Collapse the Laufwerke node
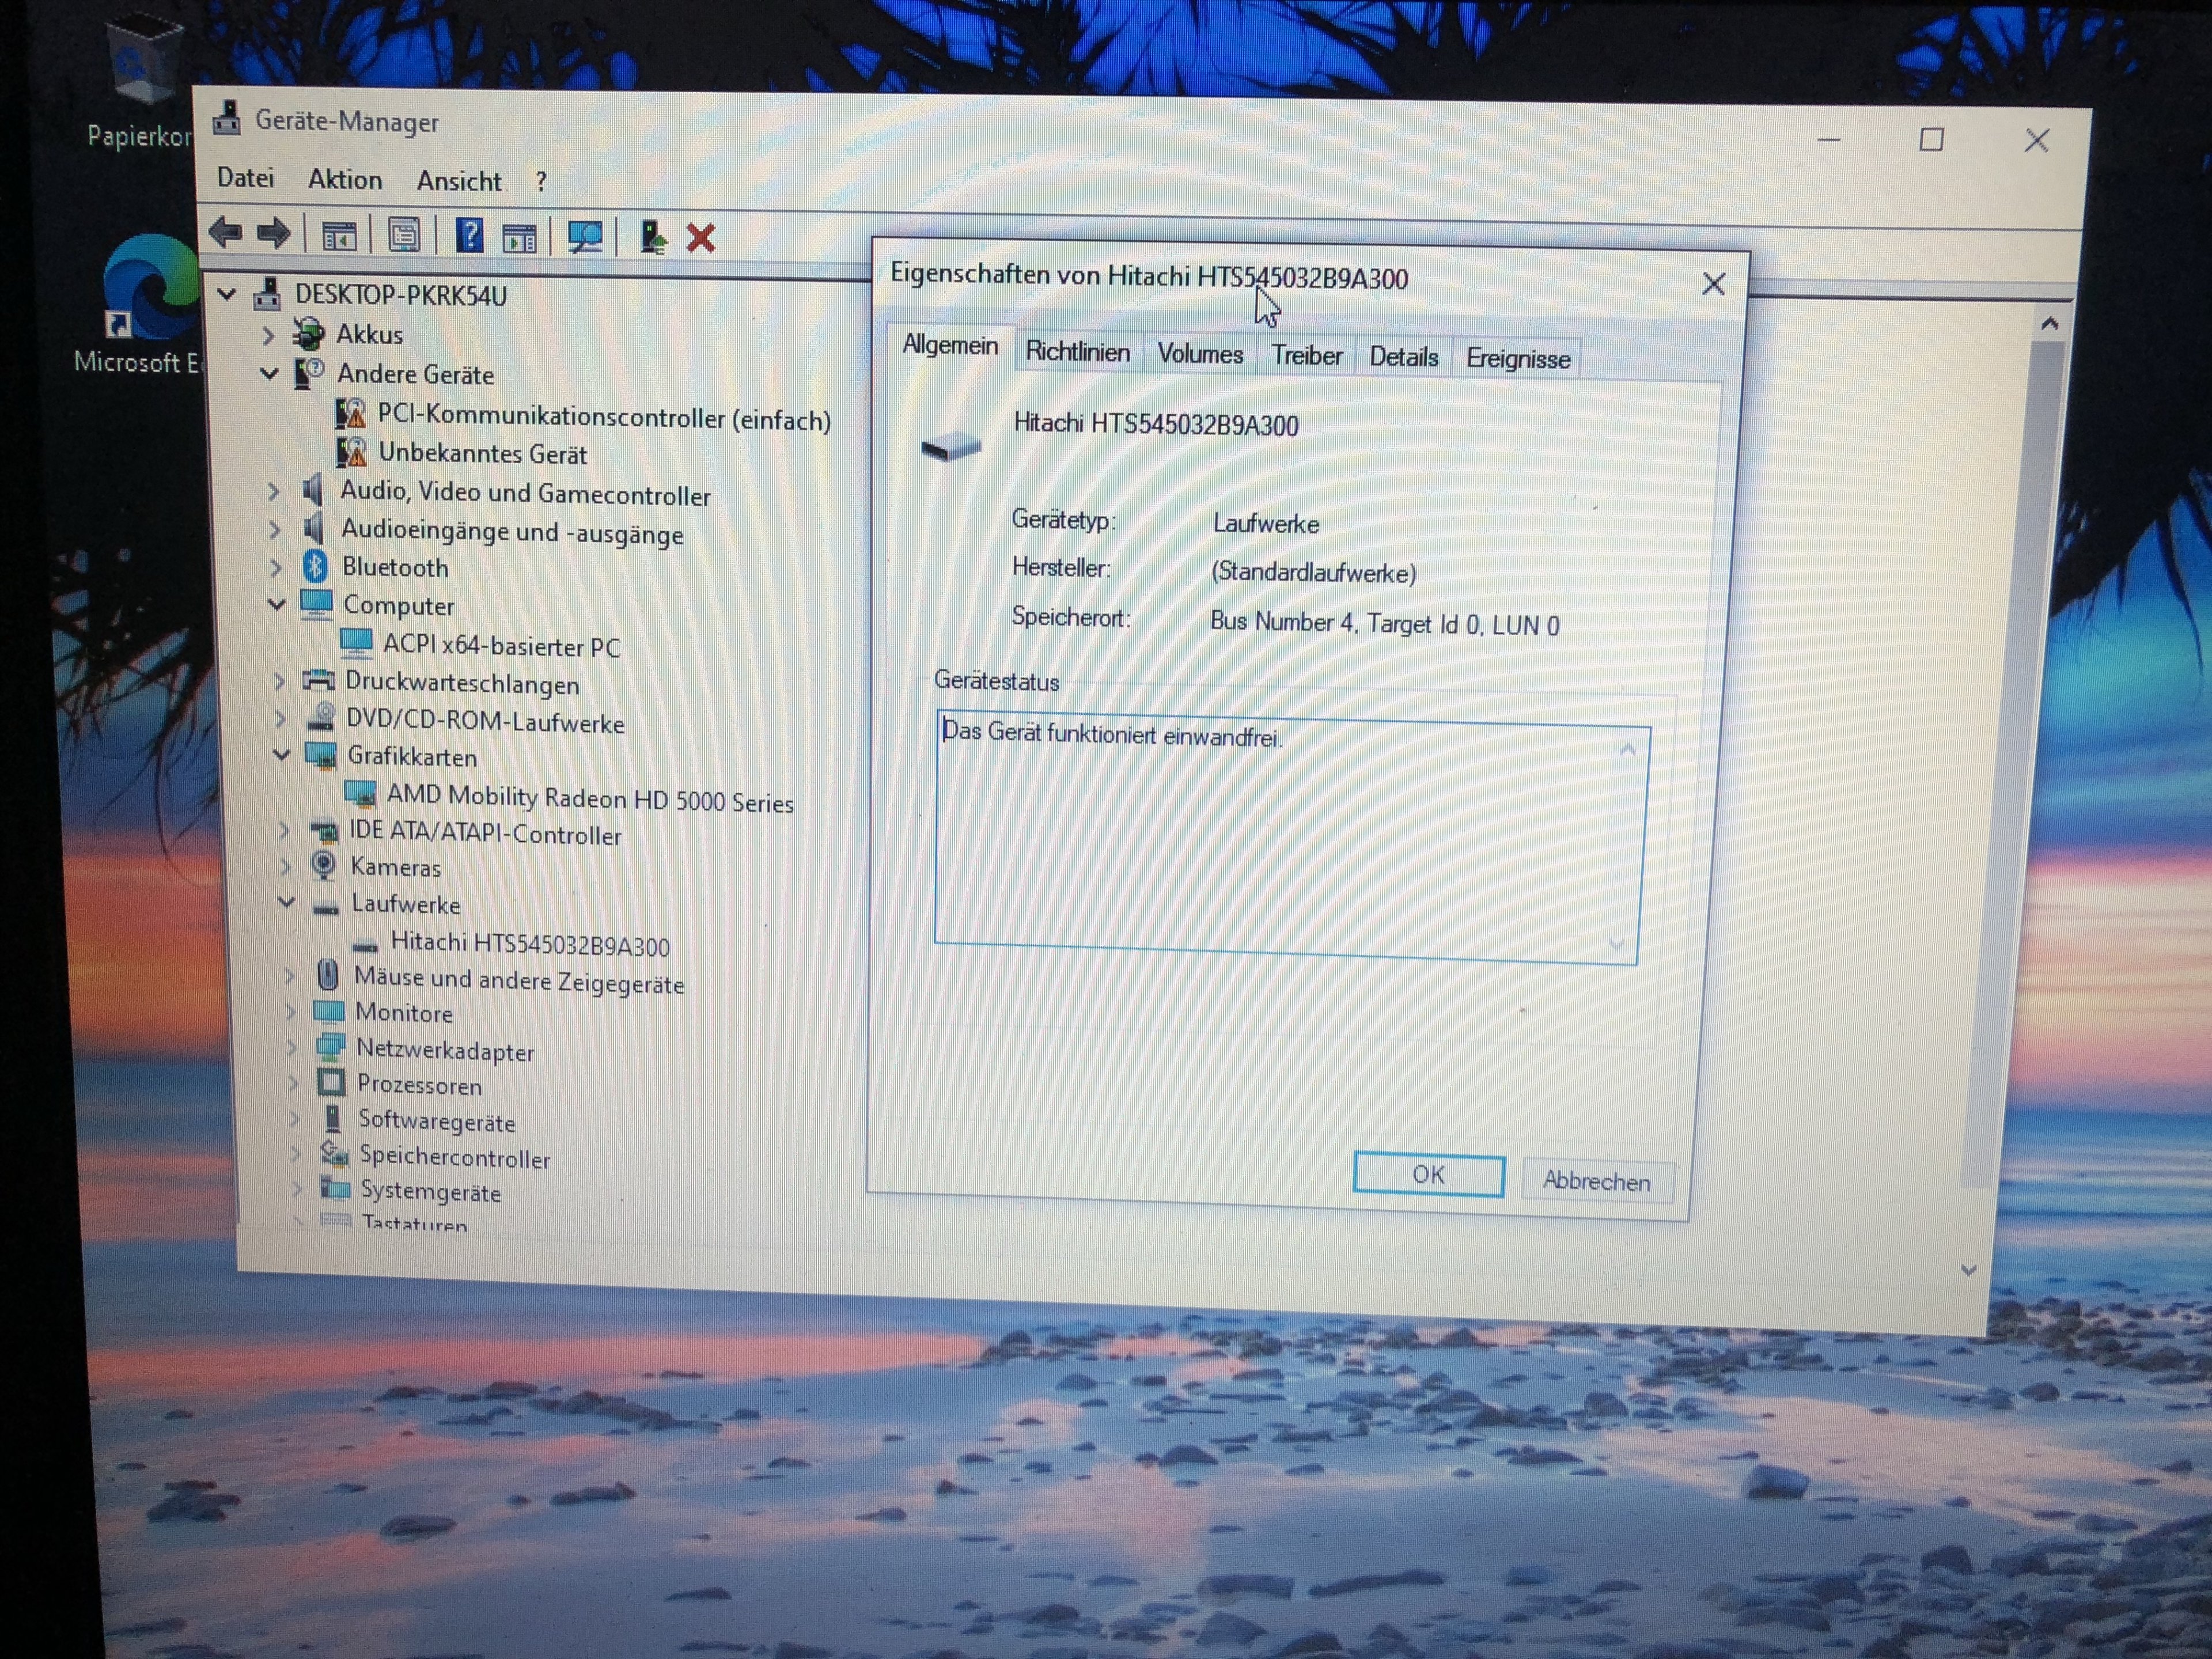Image resolution: width=2212 pixels, height=1659 pixels. 287,901
